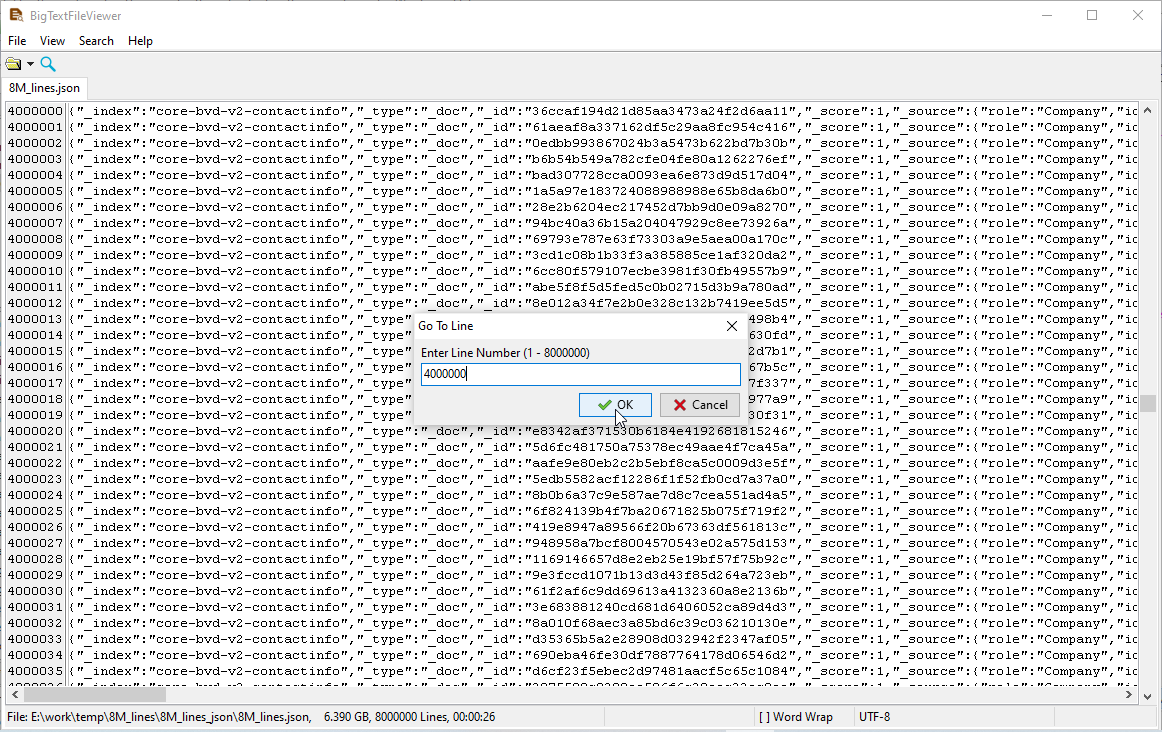Click line number 4000035 in gutter
The height and width of the screenshot is (732, 1162).
(x=35, y=671)
